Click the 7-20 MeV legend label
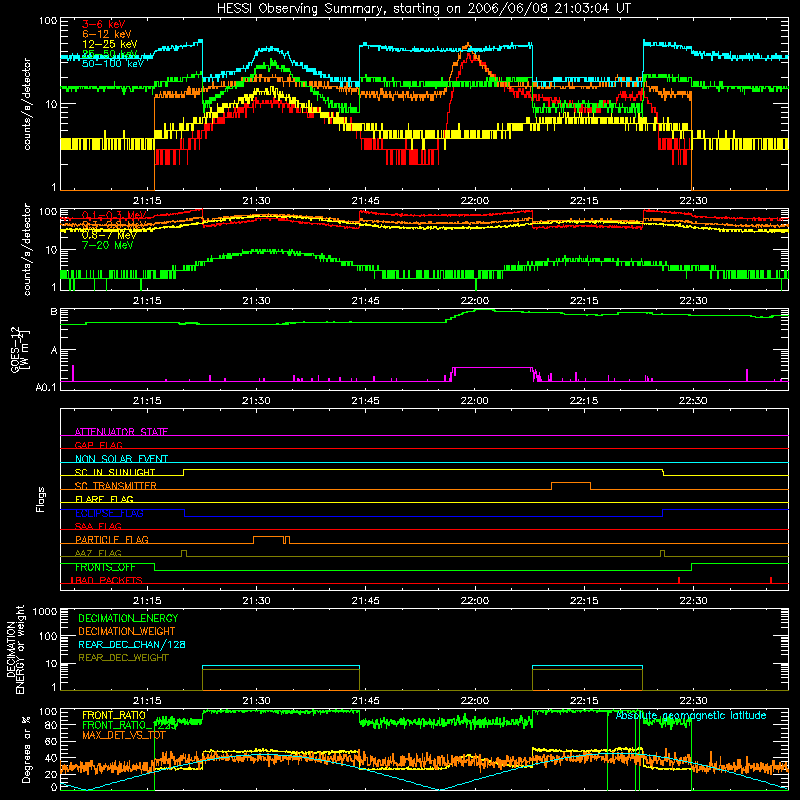Image resolution: width=800 pixels, height=800 pixels. tap(108, 245)
